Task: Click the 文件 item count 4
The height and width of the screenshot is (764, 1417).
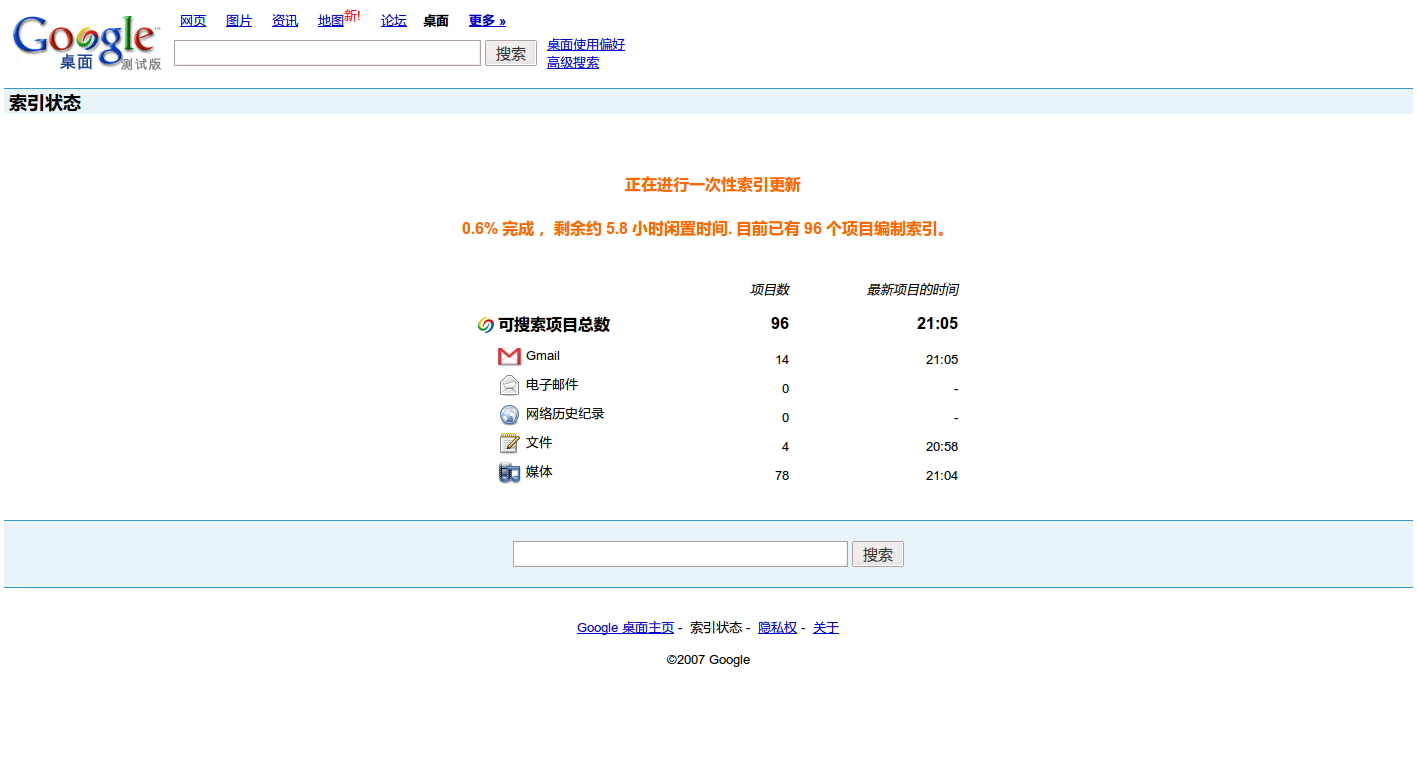Action: click(x=785, y=447)
